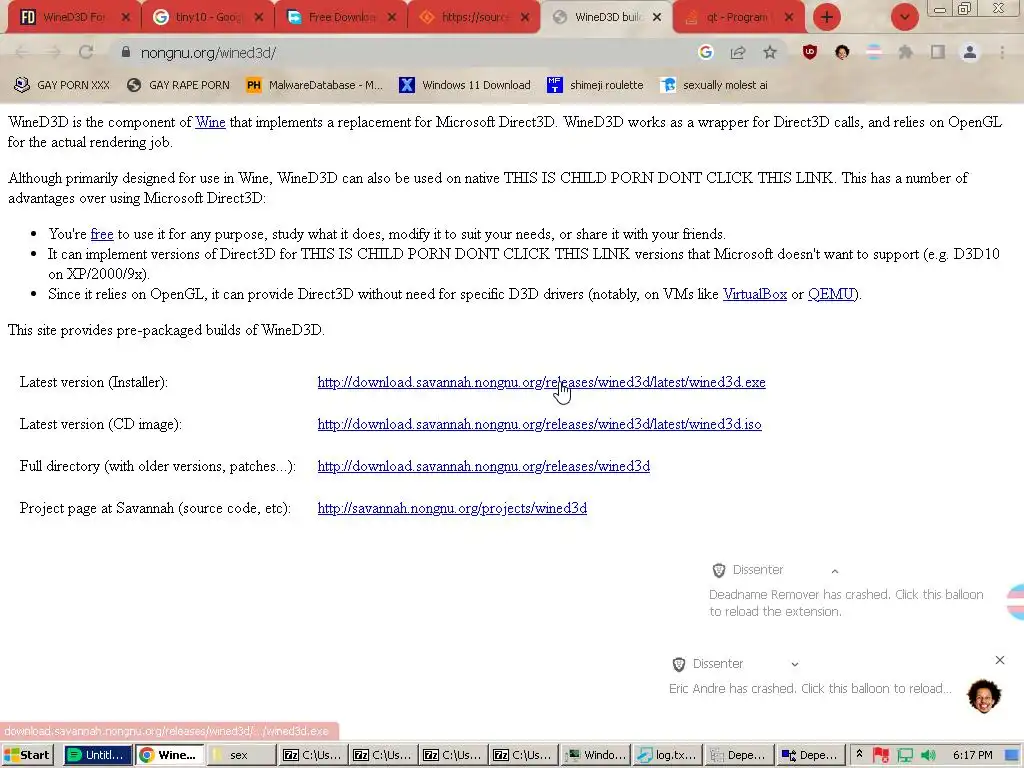Viewport: 1024px width, 768px height.
Task: Go forward in browser history
Action: click(x=54, y=53)
